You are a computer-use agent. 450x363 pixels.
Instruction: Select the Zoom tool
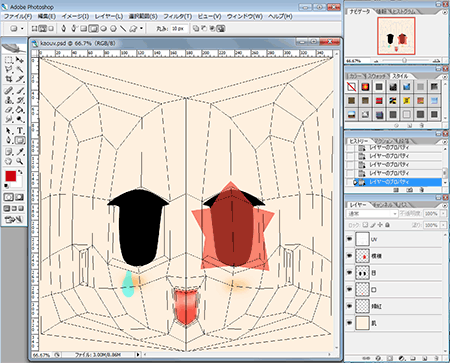coord(19,161)
